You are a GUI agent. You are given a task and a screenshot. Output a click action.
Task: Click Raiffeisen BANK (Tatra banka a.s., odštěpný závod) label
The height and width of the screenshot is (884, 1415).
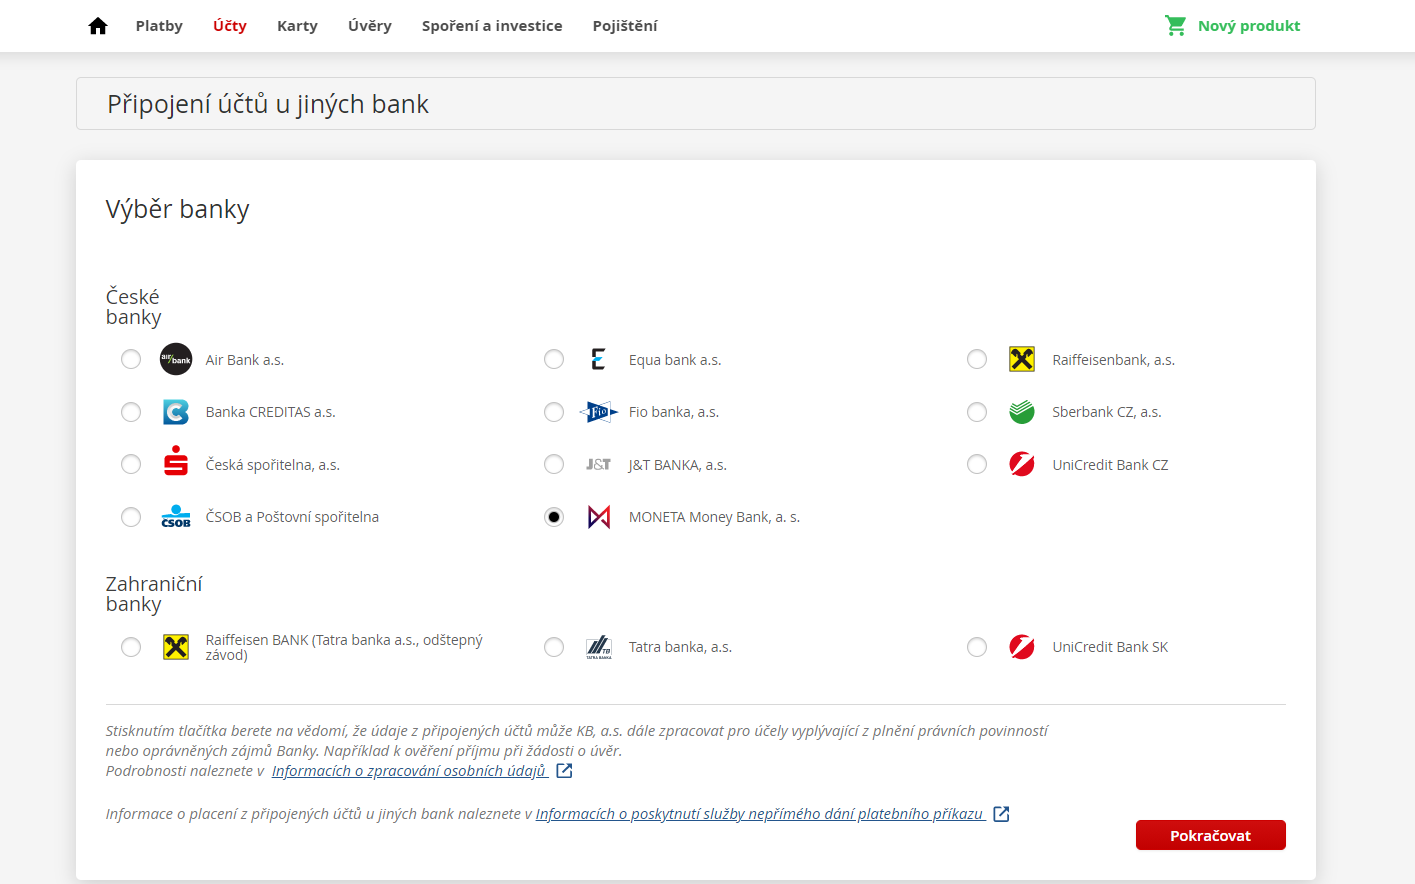pos(344,647)
